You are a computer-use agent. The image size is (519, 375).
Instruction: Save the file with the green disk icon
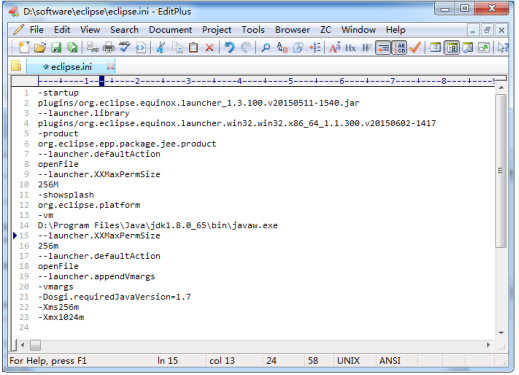(x=56, y=48)
